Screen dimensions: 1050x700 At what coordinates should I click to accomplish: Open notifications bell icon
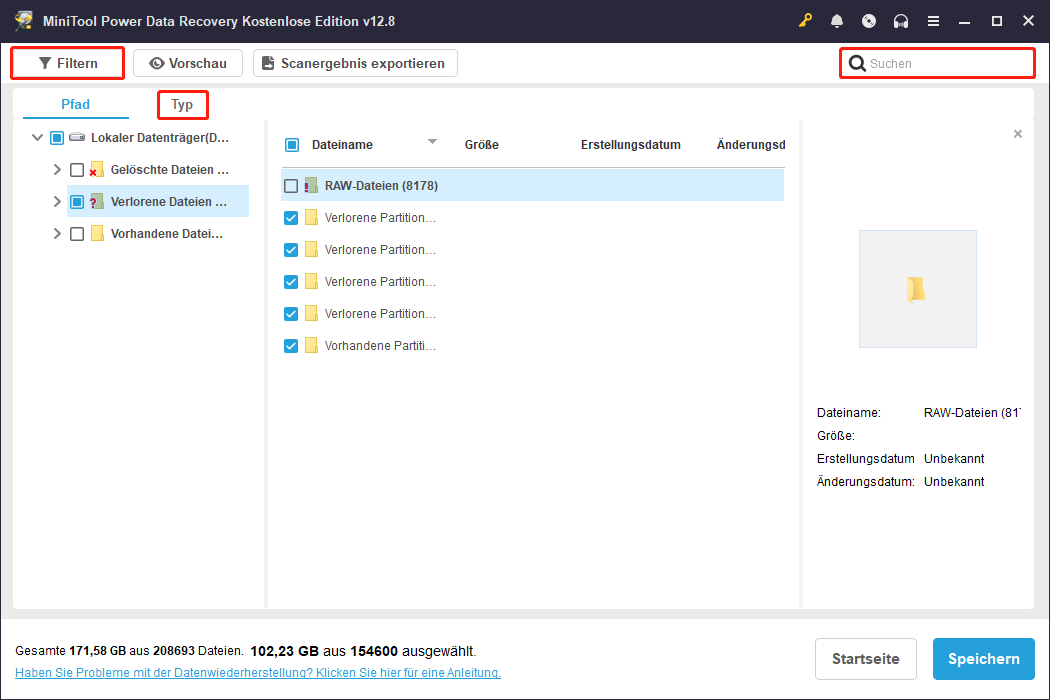[837, 21]
